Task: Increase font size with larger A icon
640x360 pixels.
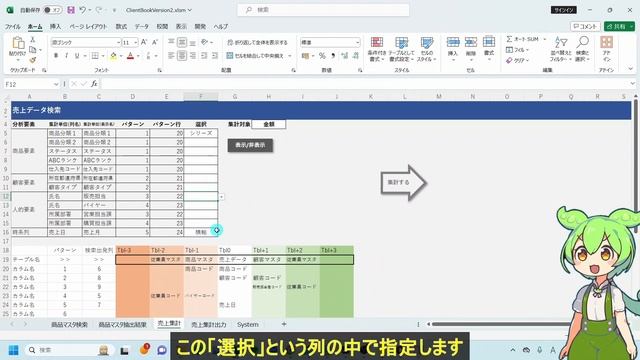Action: coord(144,42)
